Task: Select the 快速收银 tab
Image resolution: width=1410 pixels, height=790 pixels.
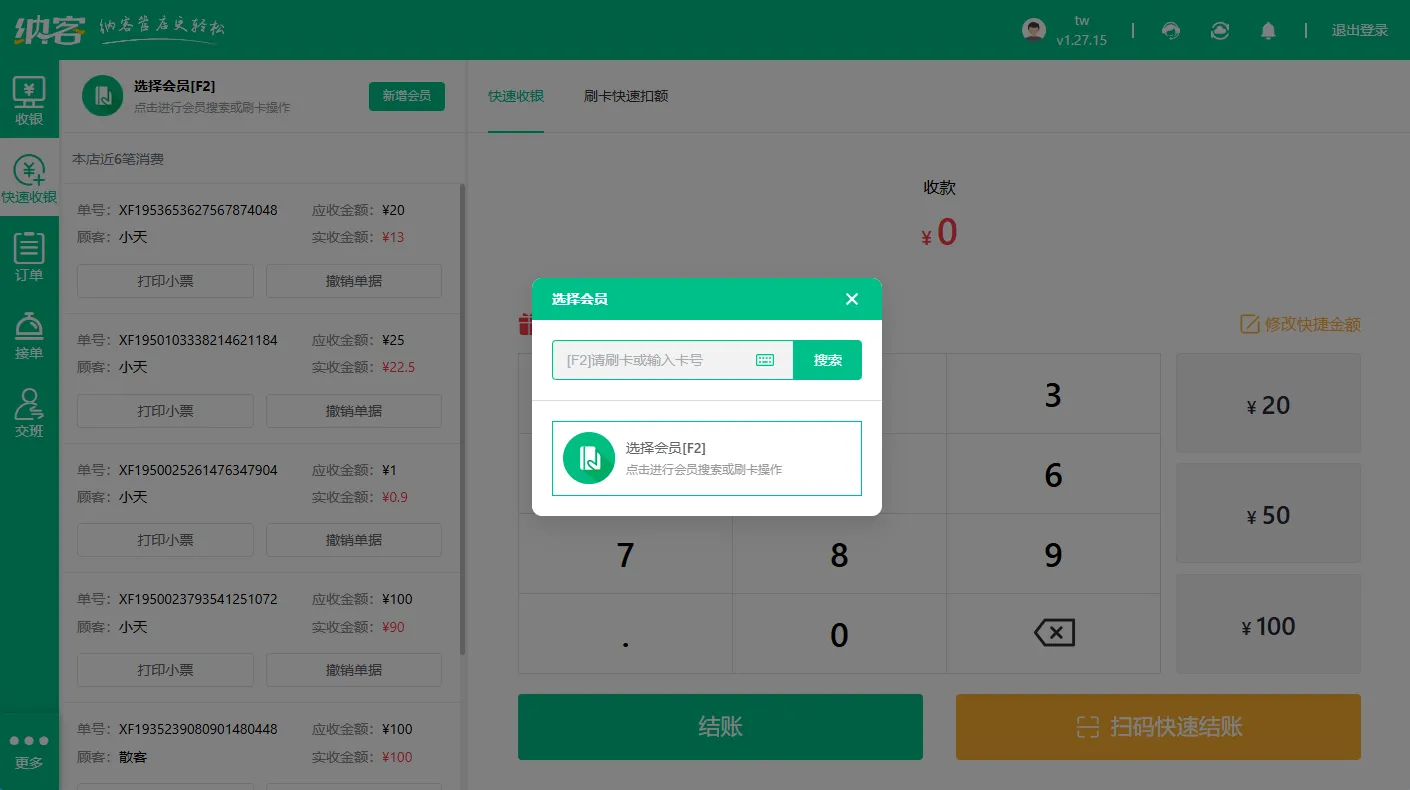Action: pyautogui.click(x=516, y=96)
